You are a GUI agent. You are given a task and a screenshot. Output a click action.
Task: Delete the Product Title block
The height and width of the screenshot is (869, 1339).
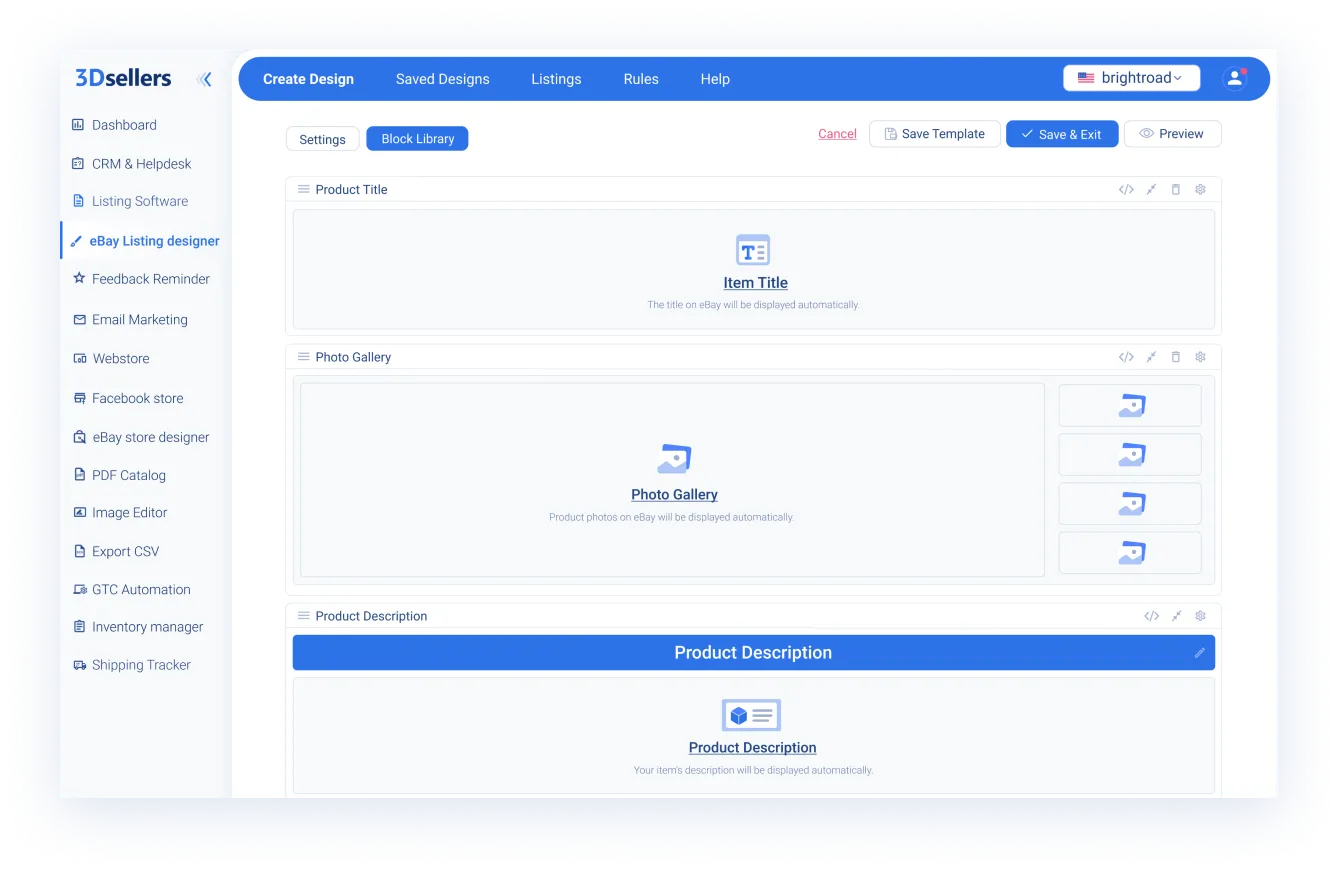pos(1176,189)
